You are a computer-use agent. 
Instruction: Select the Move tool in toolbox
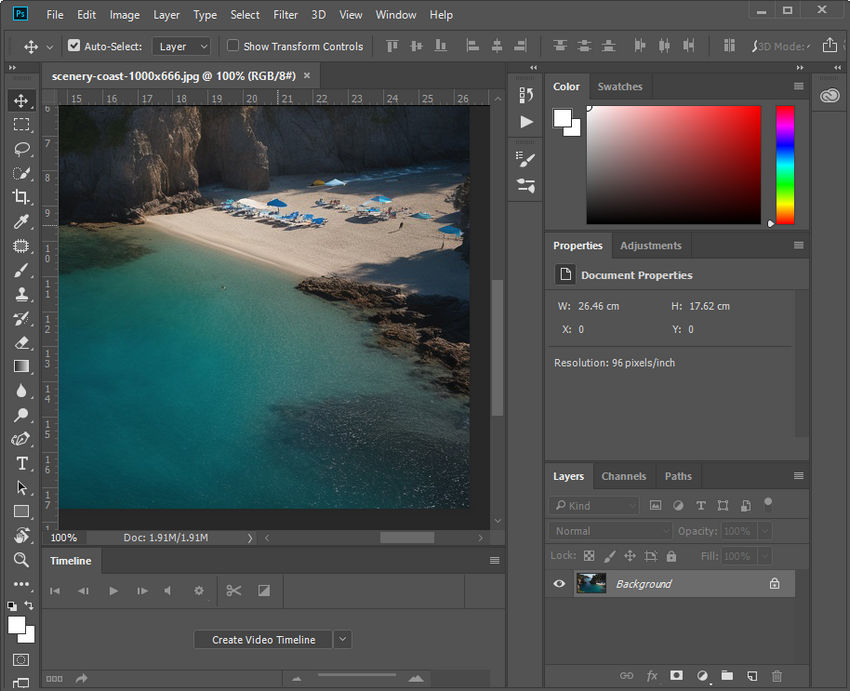click(21, 101)
